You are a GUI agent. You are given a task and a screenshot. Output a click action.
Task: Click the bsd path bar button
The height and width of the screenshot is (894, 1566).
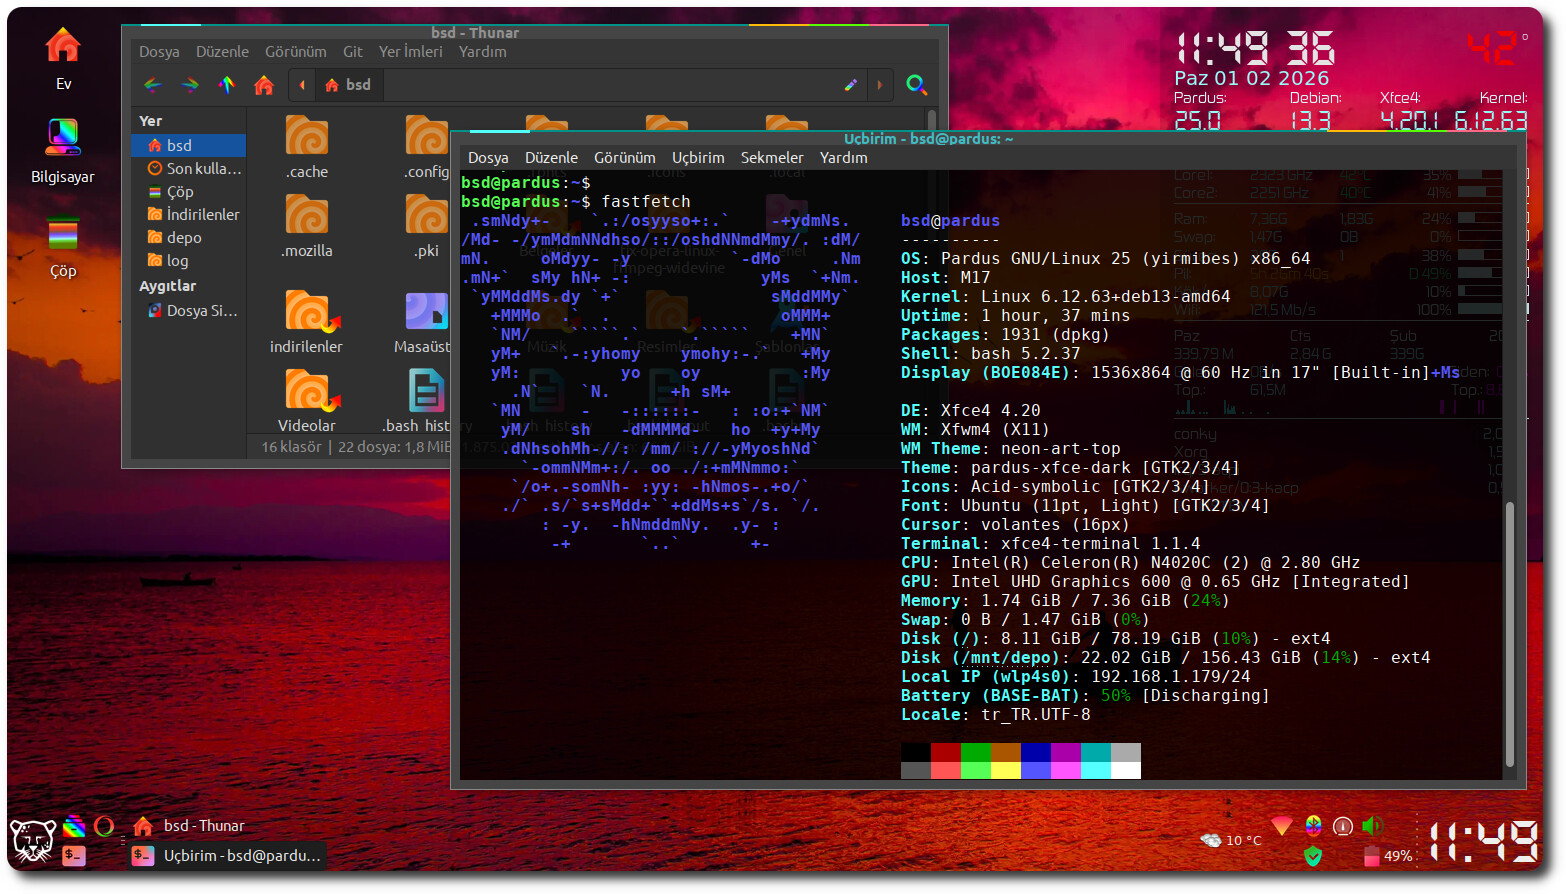click(347, 85)
